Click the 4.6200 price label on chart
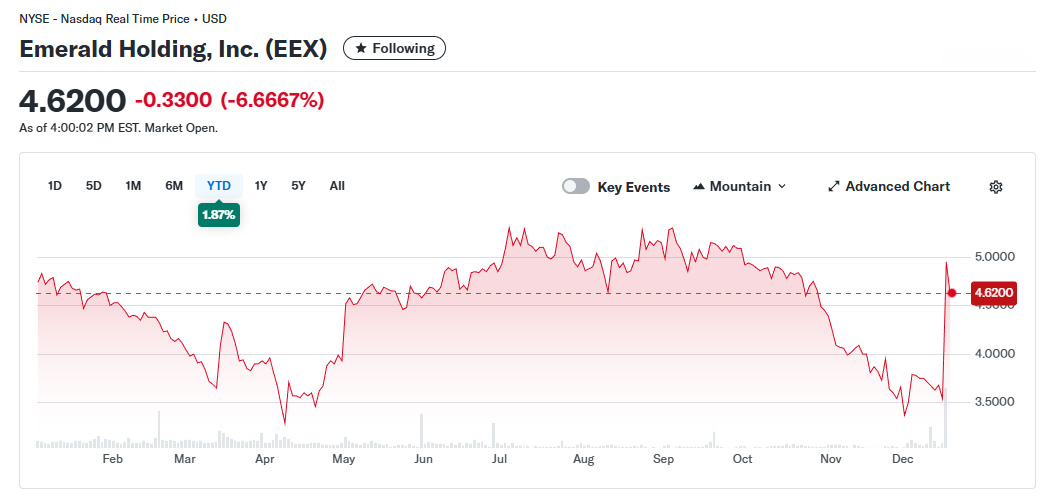The image size is (1056, 499). click(993, 293)
